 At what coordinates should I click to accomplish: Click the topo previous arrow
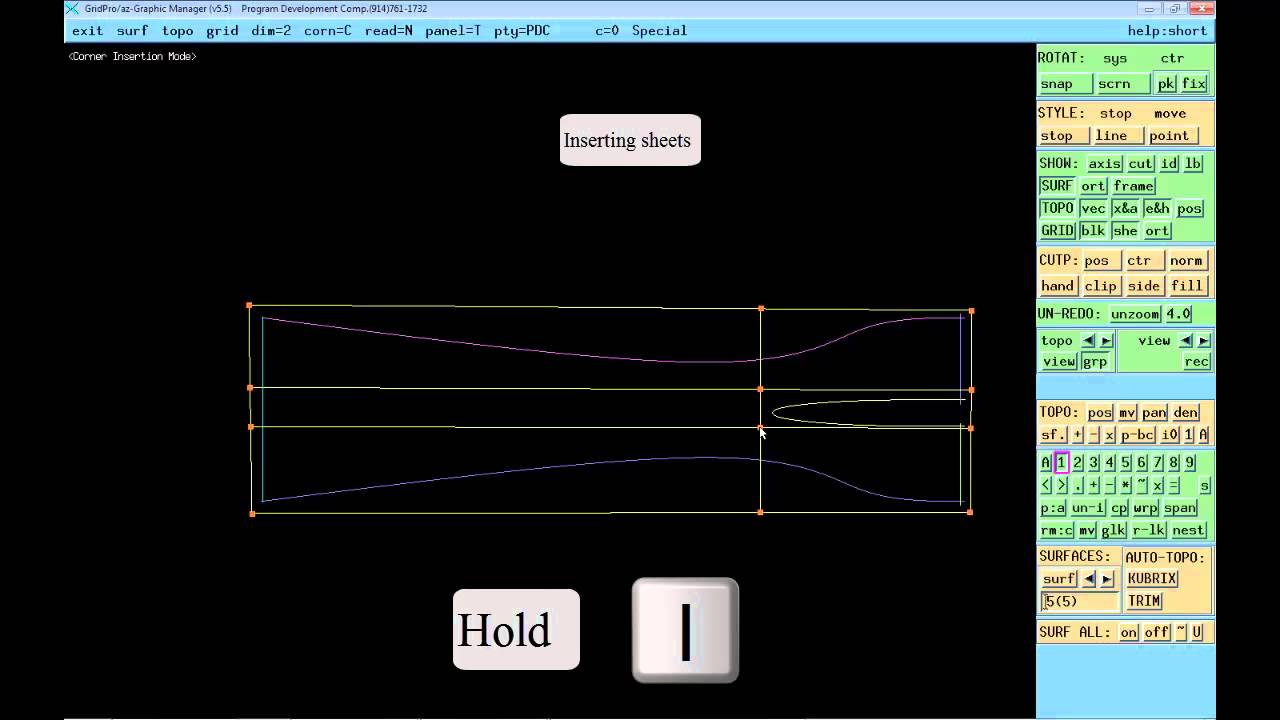[1089, 341]
